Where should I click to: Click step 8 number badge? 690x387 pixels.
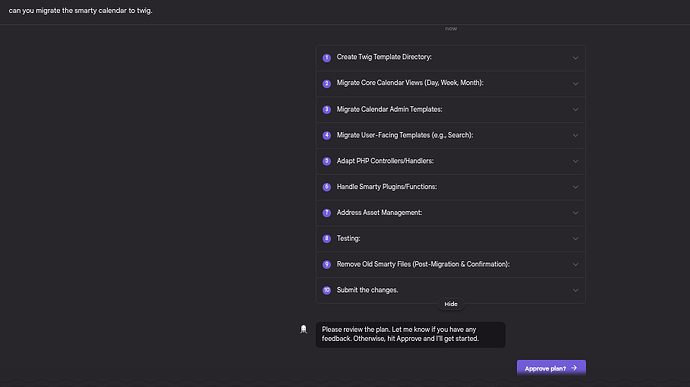click(327, 239)
